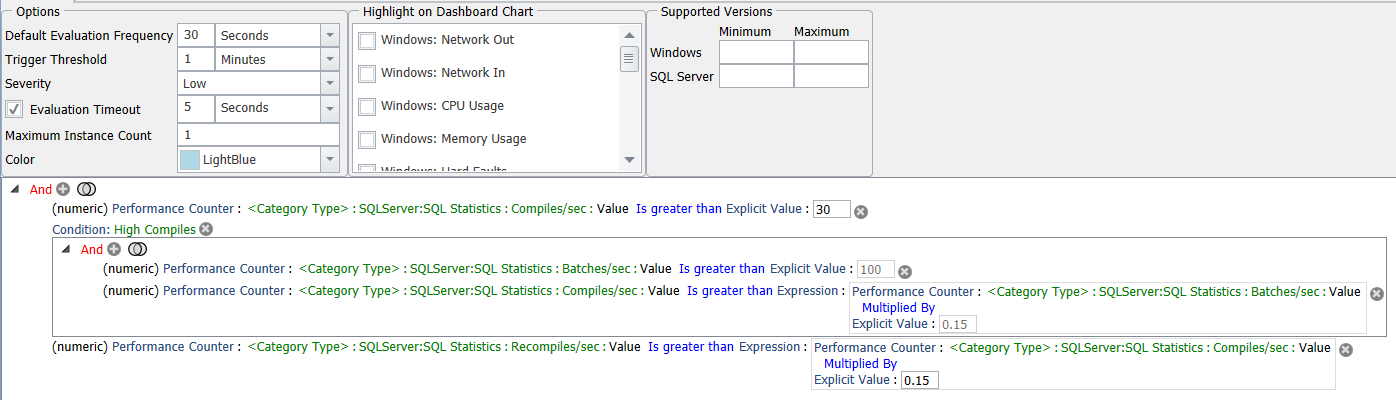Click the Evaluation Timeout value field
1396x400 pixels.
pyautogui.click(x=197, y=107)
